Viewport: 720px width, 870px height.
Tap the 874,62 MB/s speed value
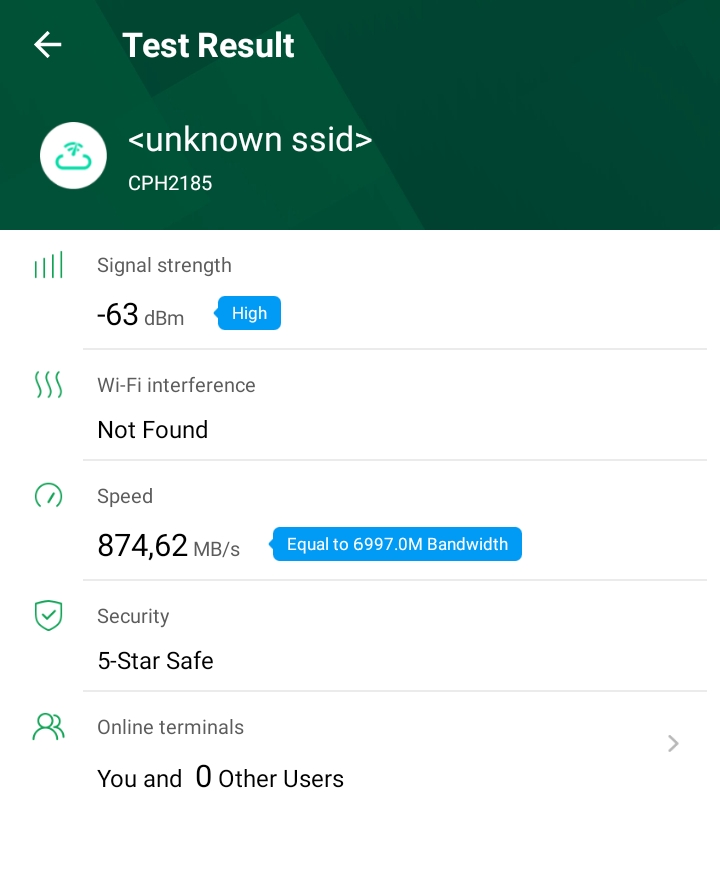[168, 546]
